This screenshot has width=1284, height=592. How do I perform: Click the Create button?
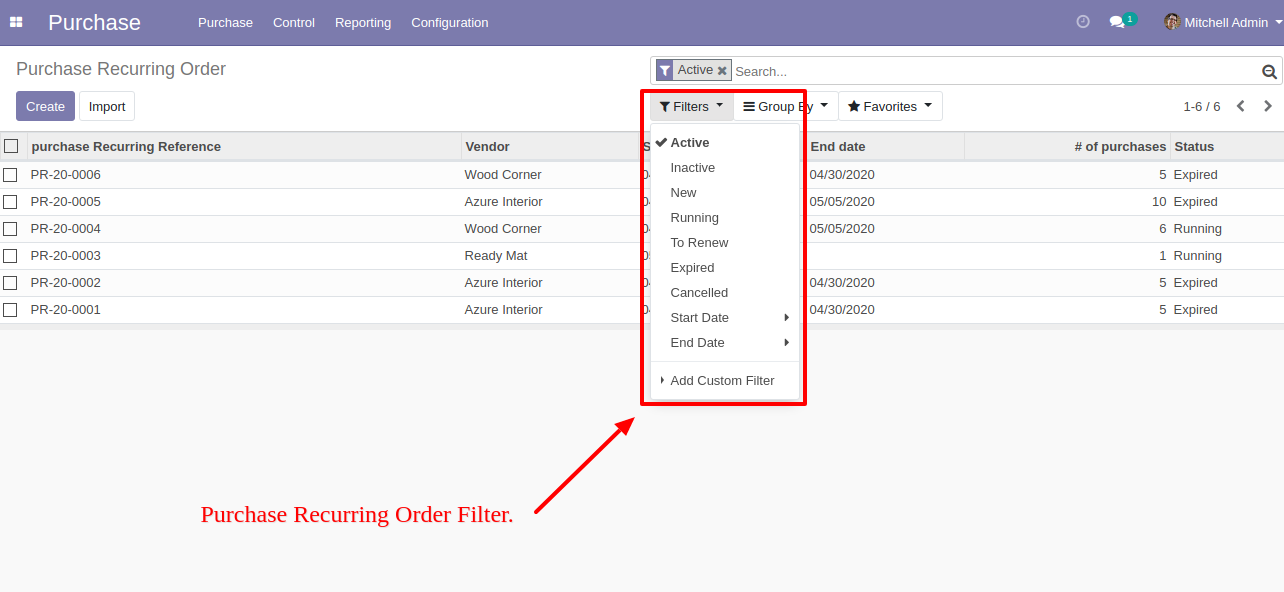[45, 106]
